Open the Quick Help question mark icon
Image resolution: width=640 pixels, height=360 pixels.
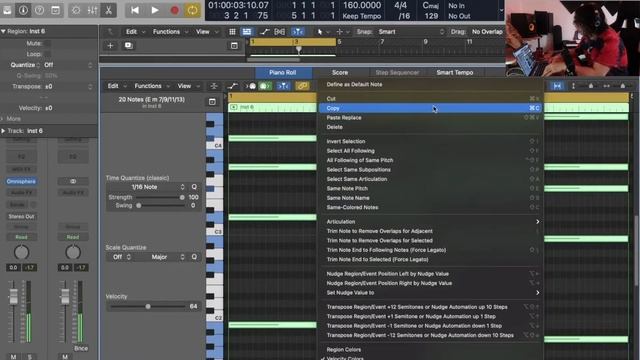39,10
